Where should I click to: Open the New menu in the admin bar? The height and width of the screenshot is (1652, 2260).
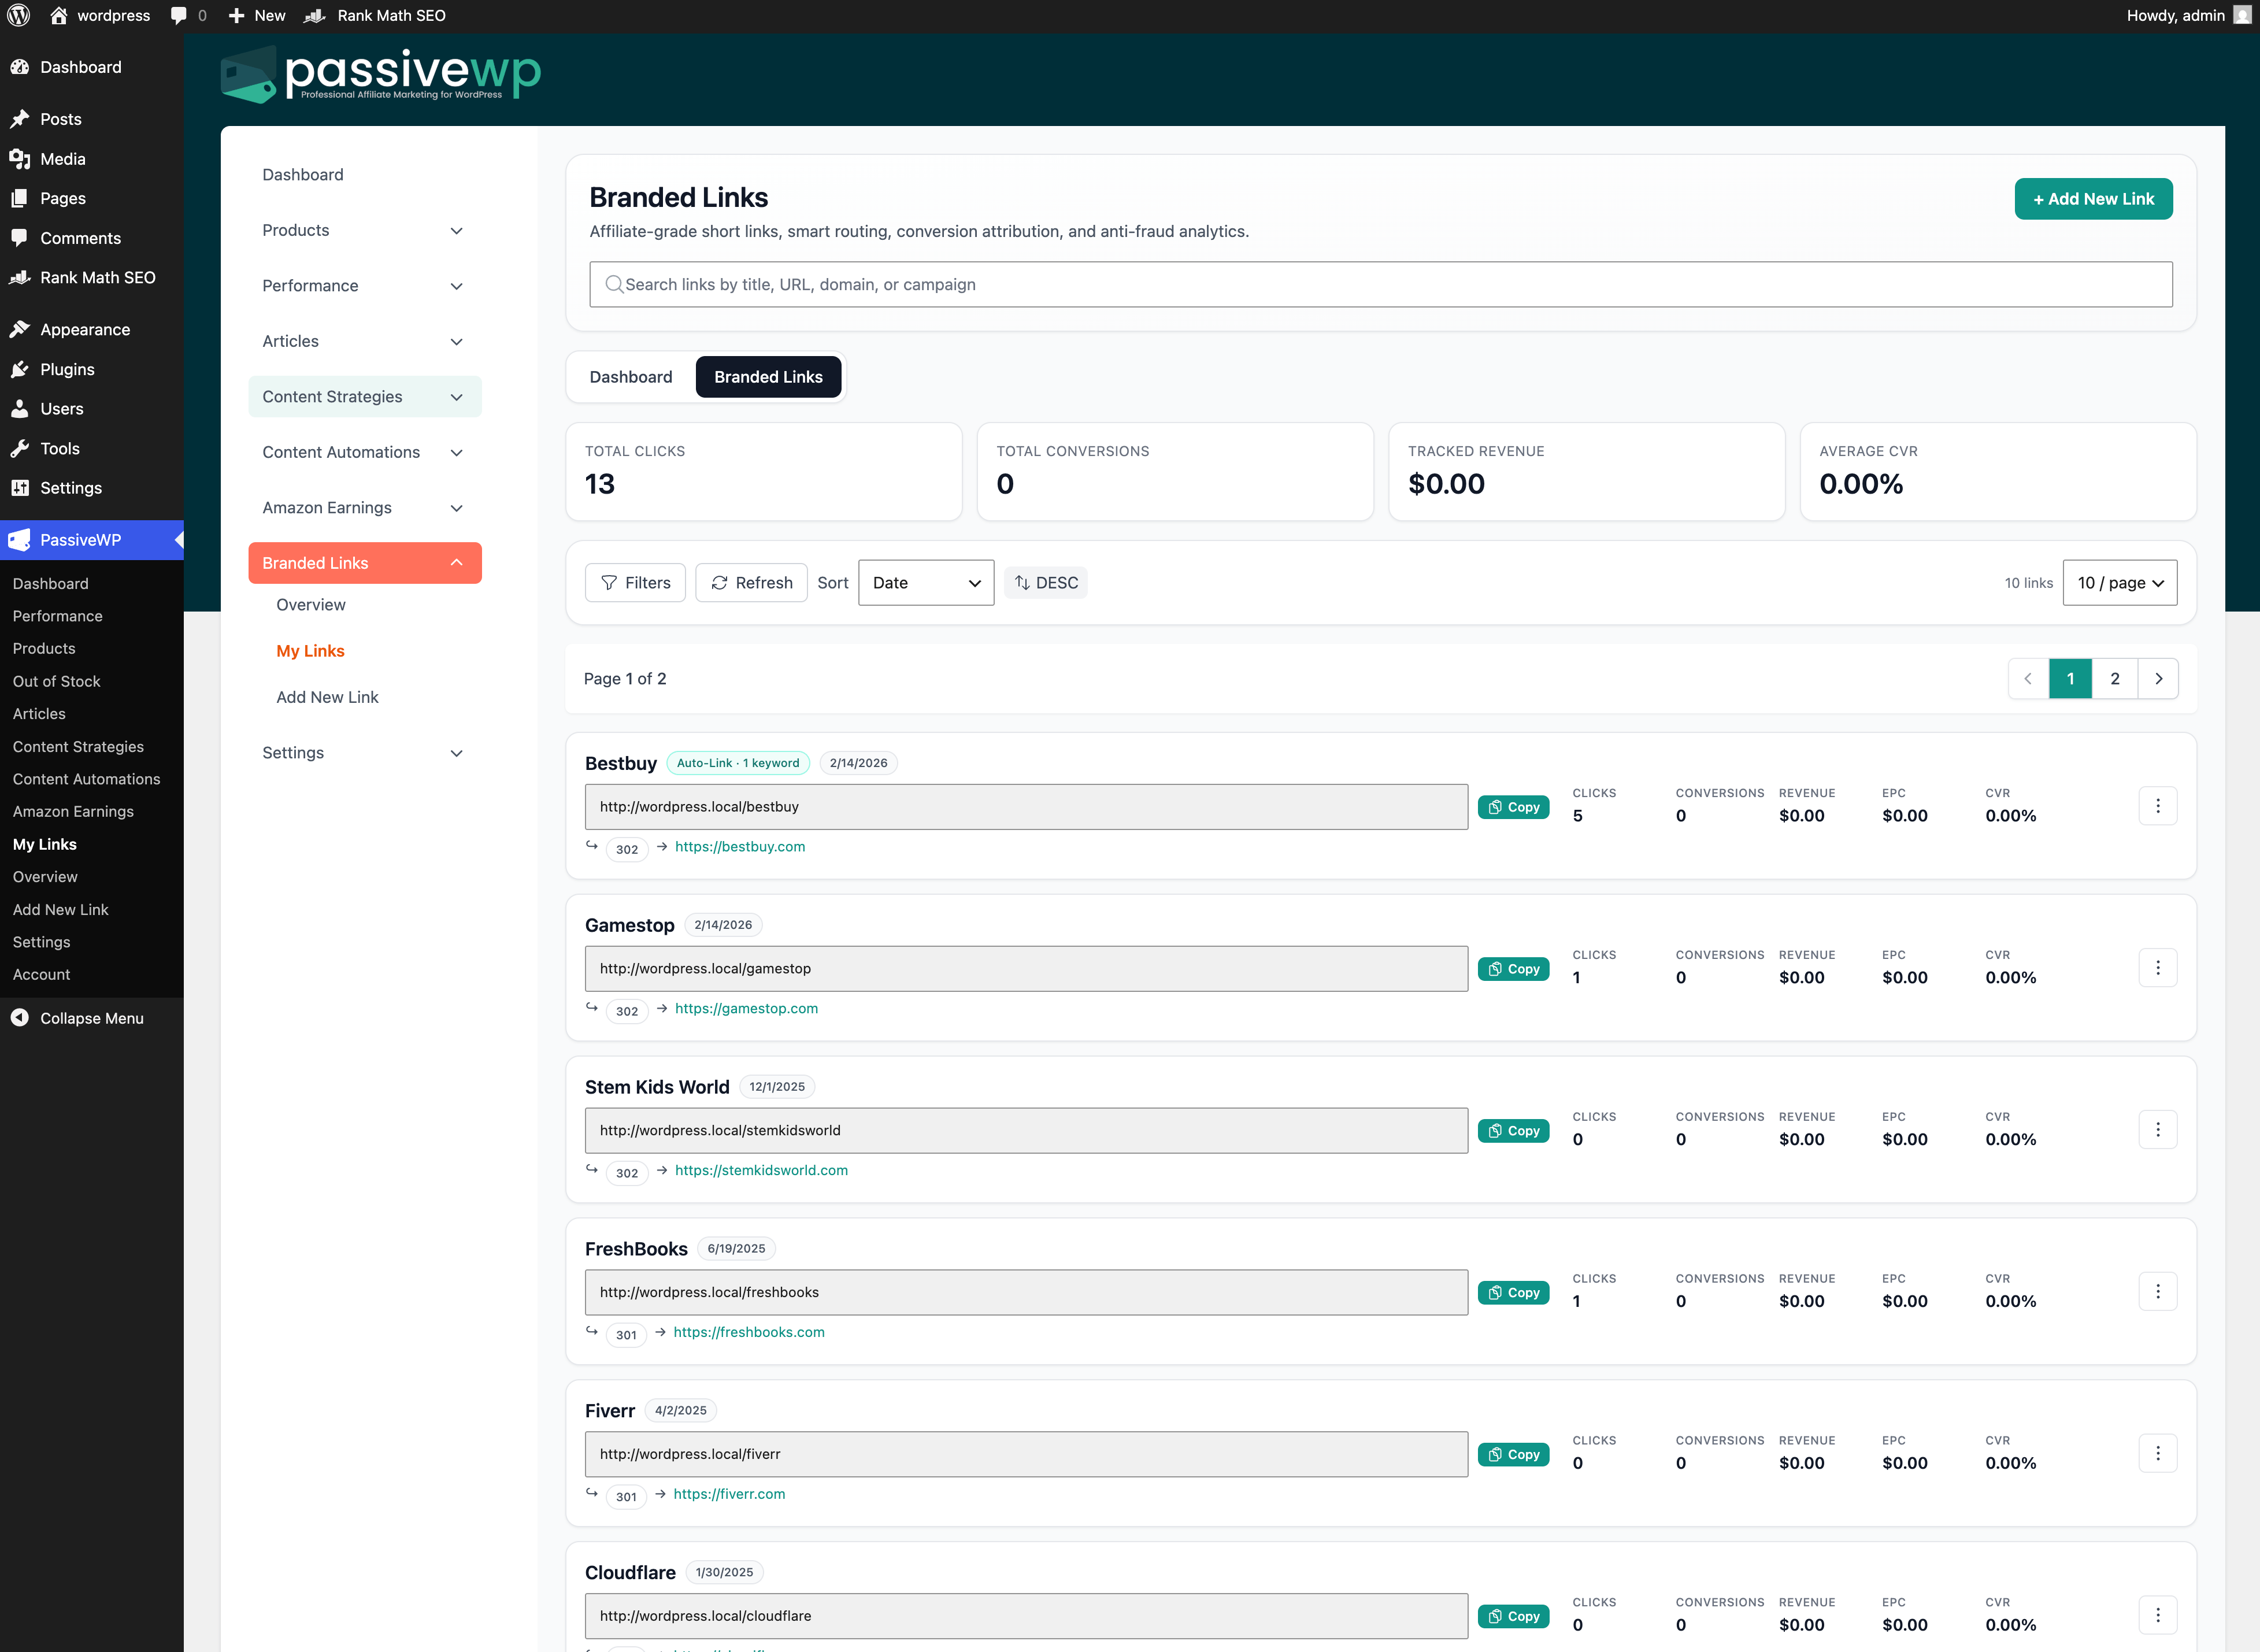tap(255, 15)
